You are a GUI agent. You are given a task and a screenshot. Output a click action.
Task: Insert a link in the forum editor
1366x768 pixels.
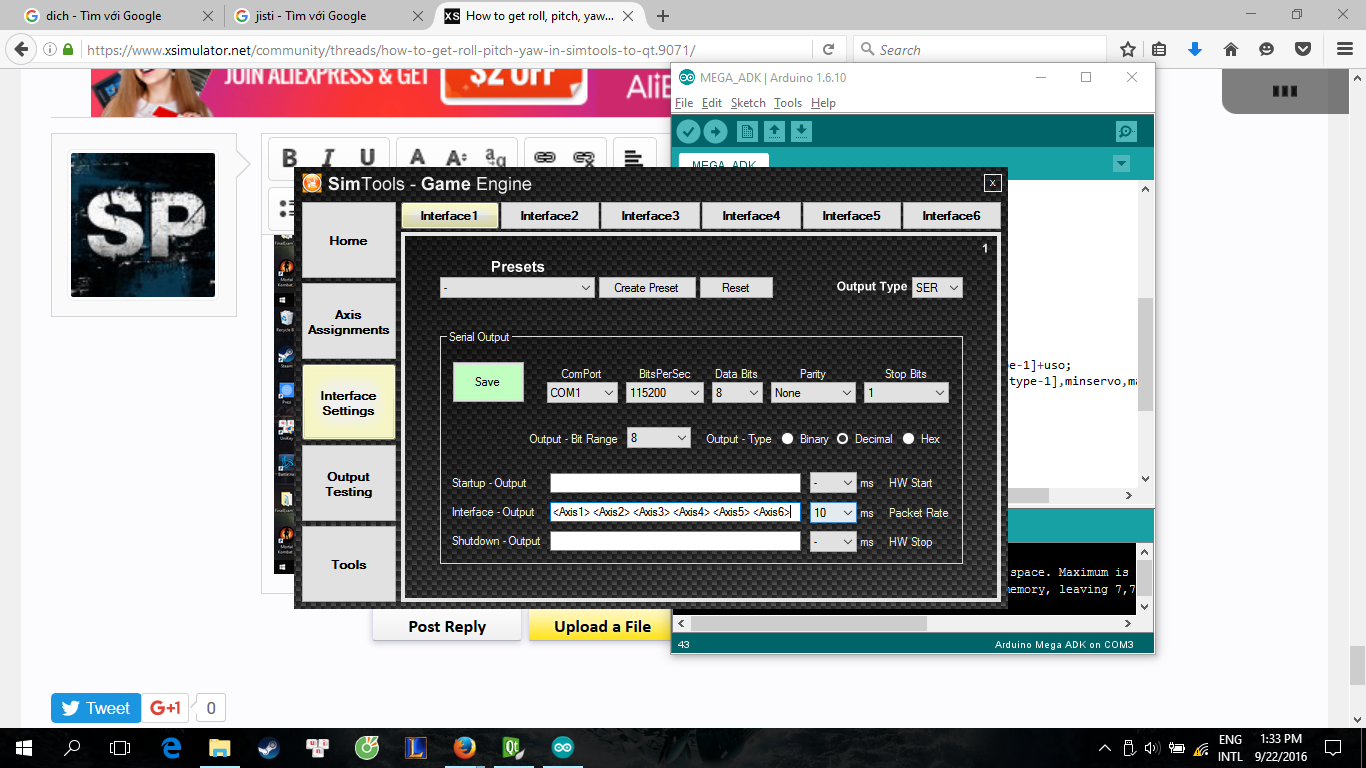point(544,158)
